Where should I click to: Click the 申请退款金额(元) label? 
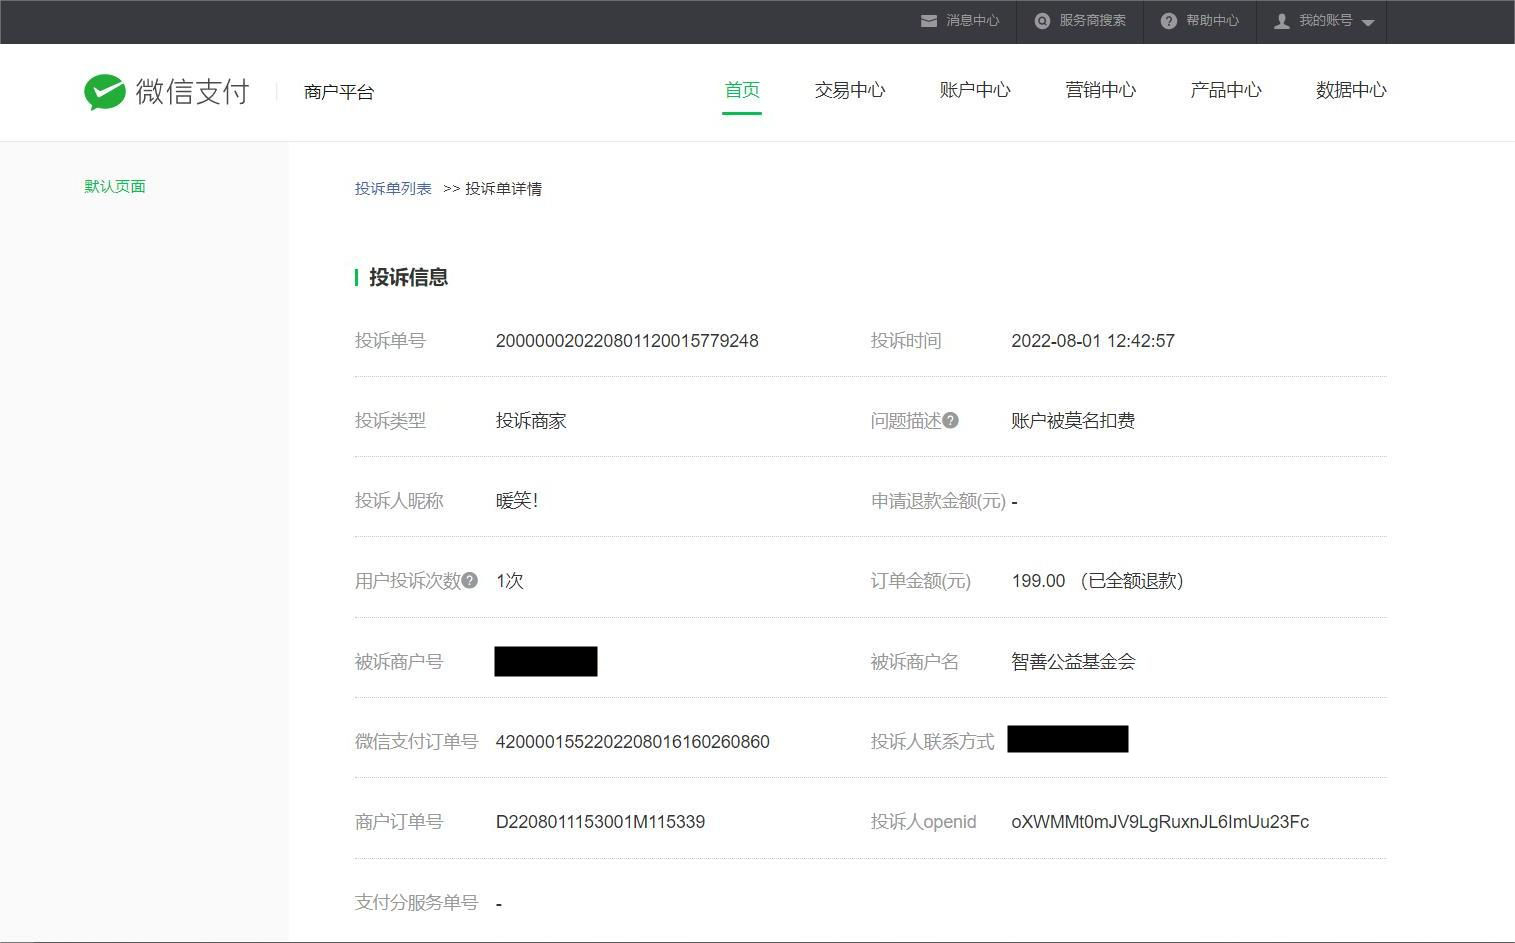tap(938, 501)
